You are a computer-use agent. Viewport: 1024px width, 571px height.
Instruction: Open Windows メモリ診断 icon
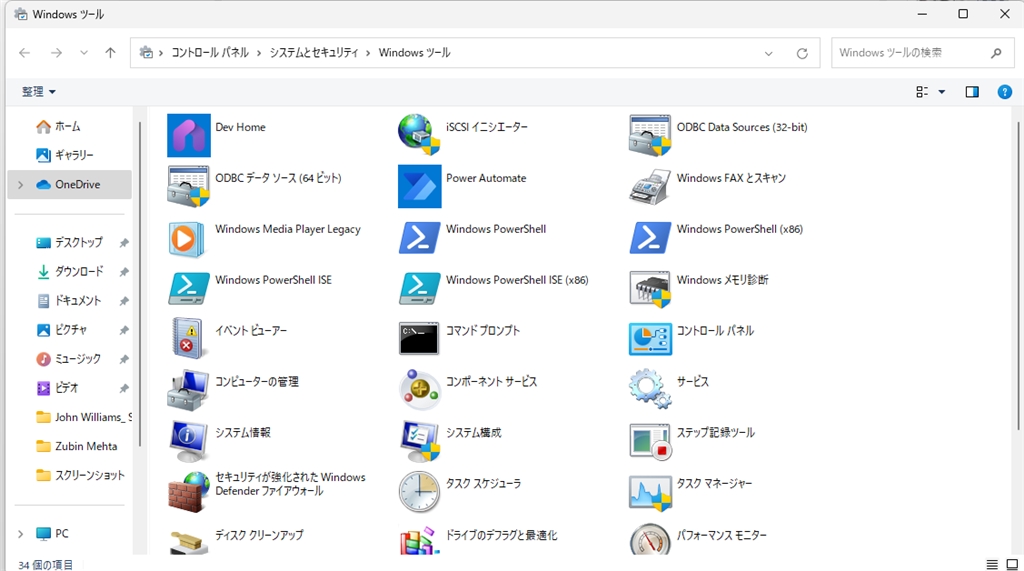click(650, 289)
